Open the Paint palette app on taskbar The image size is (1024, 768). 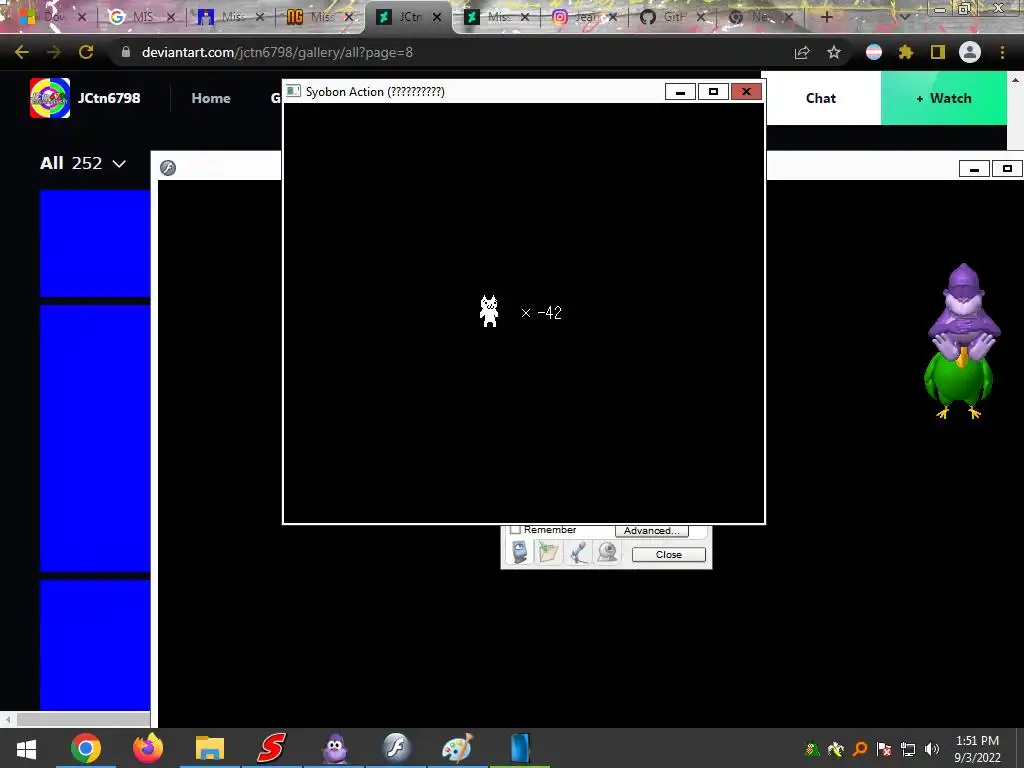click(x=457, y=748)
